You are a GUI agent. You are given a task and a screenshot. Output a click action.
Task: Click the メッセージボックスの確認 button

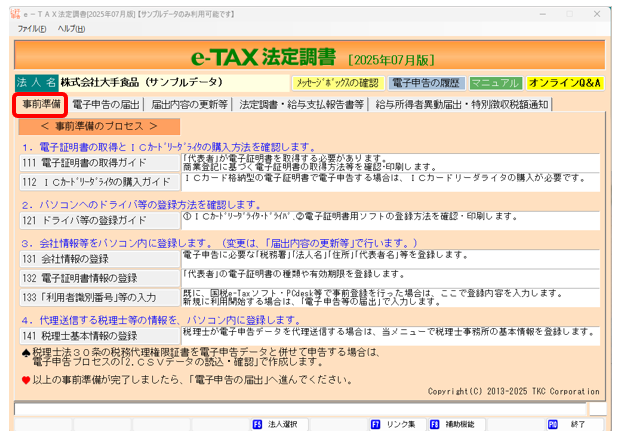point(337,83)
